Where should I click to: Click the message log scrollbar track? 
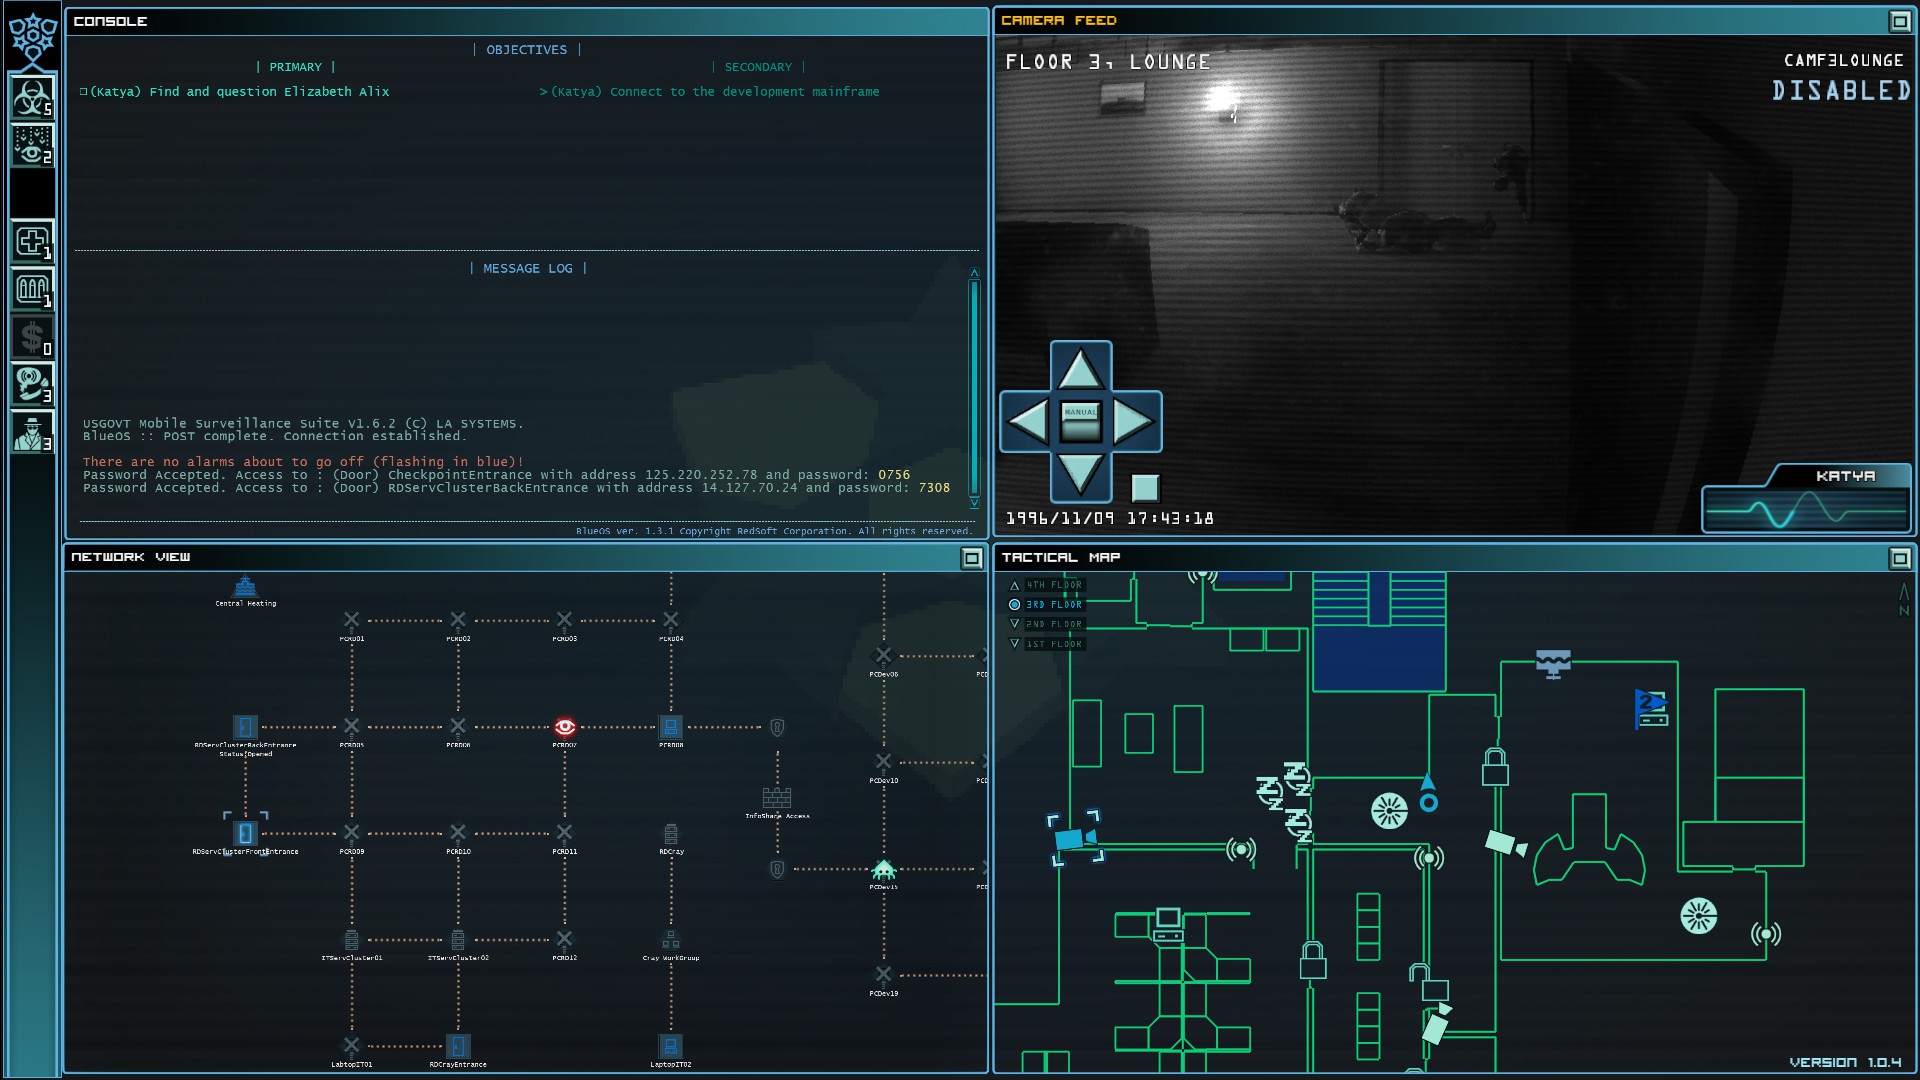point(974,388)
